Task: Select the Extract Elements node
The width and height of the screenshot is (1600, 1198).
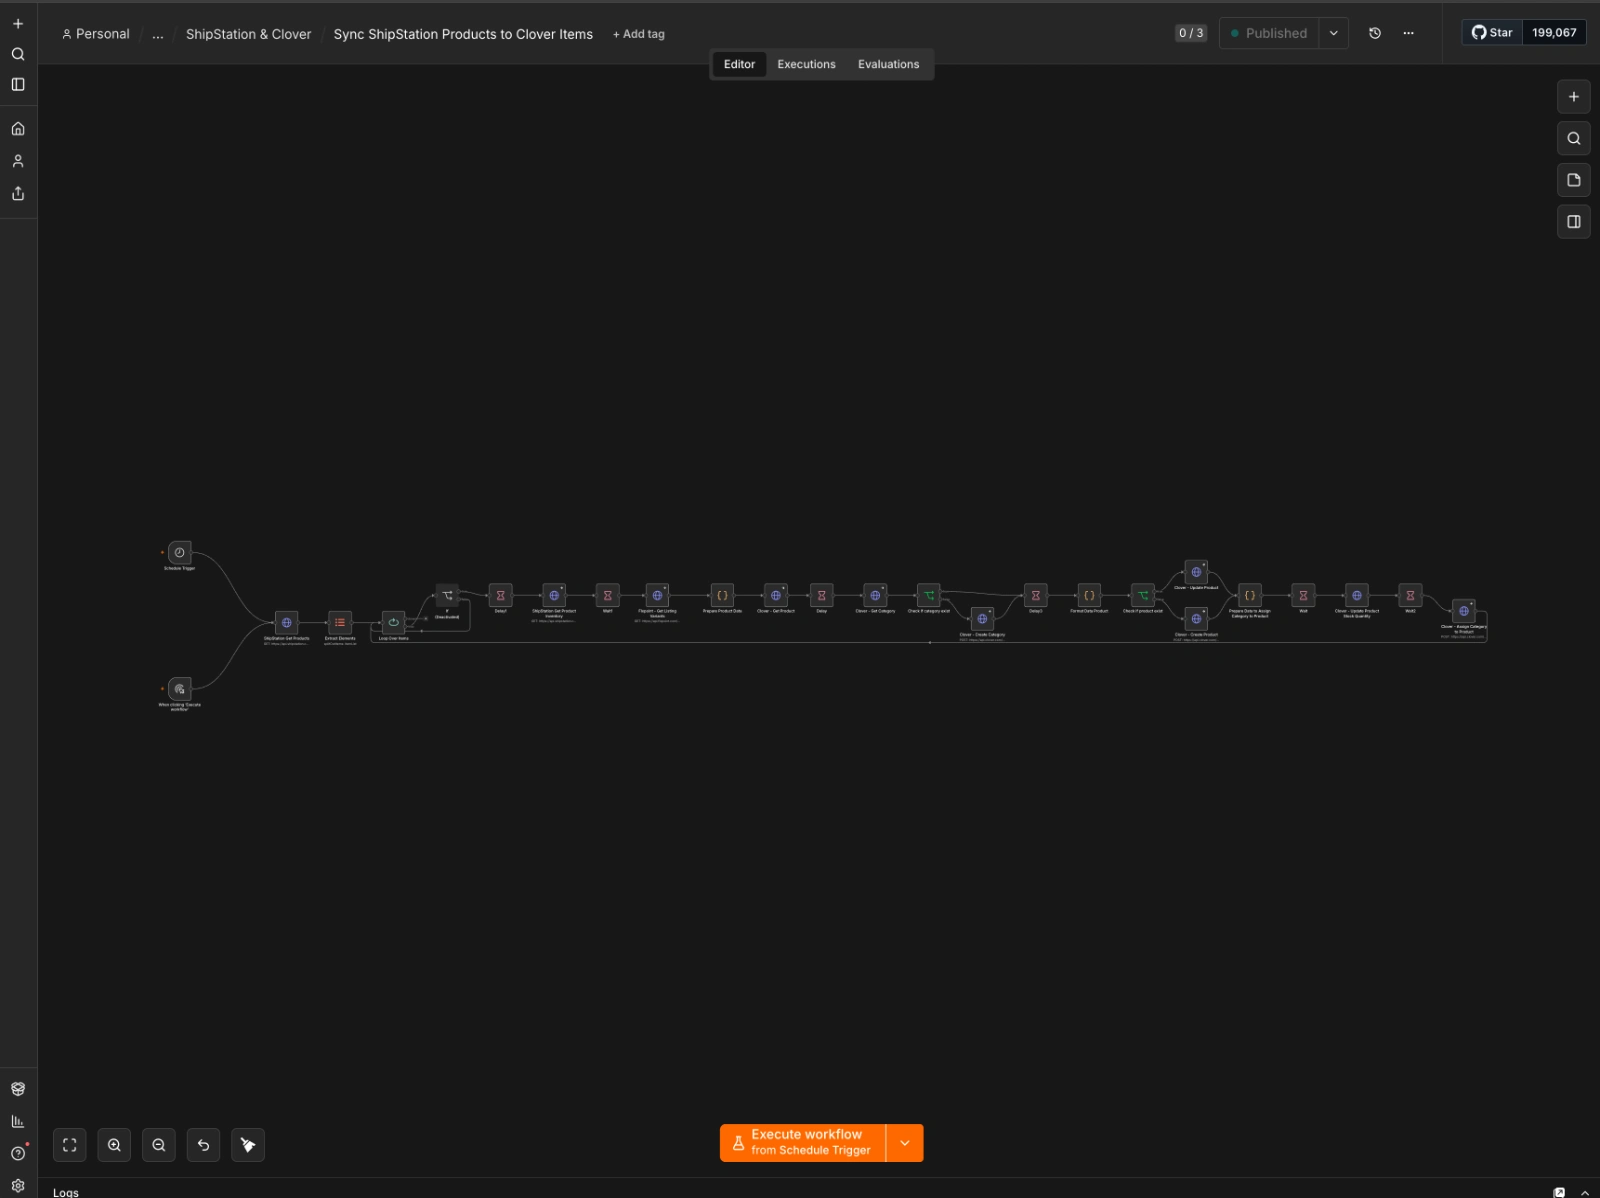Action: 340,623
